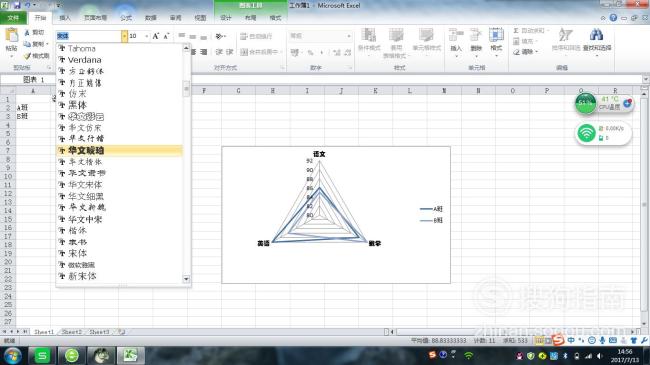Select the radar chart title 语文
Screen dimensions: 650x365
pyautogui.click(x=319, y=154)
